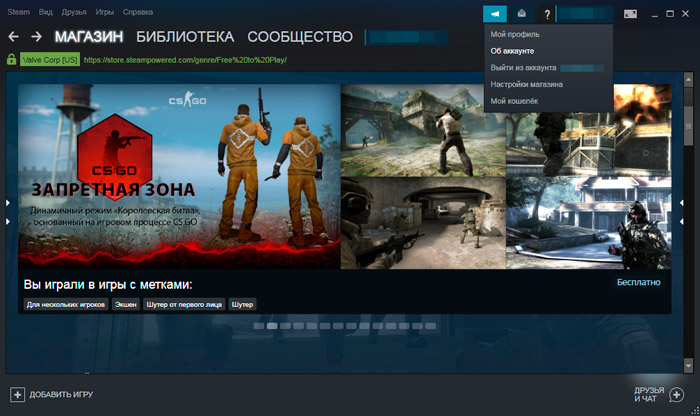Open ДРУЗЬЯ И ЧАТ
The width and height of the screenshot is (700, 416).
(x=649, y=395)
